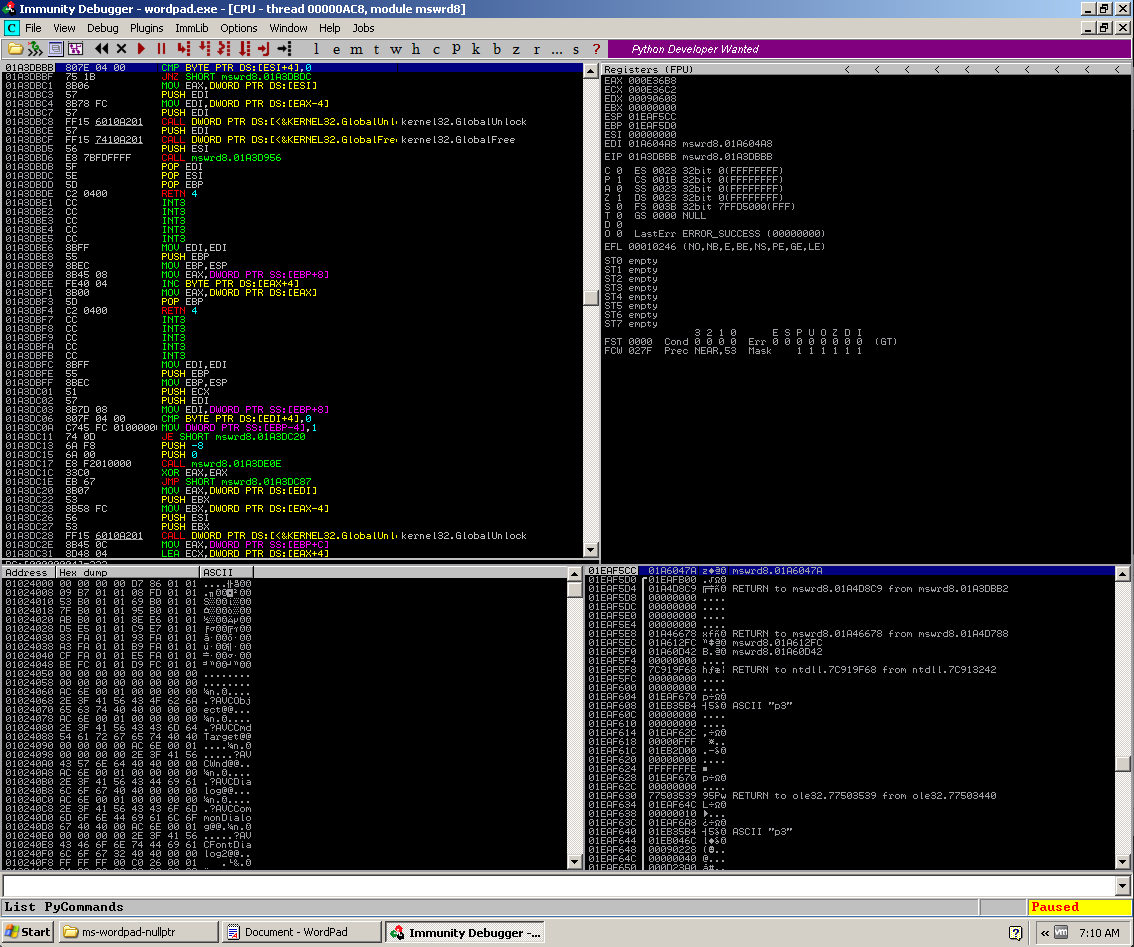Restart the program with the rewind icon
This screenshot has width=1134, height=947.
[x=101, y=49]
